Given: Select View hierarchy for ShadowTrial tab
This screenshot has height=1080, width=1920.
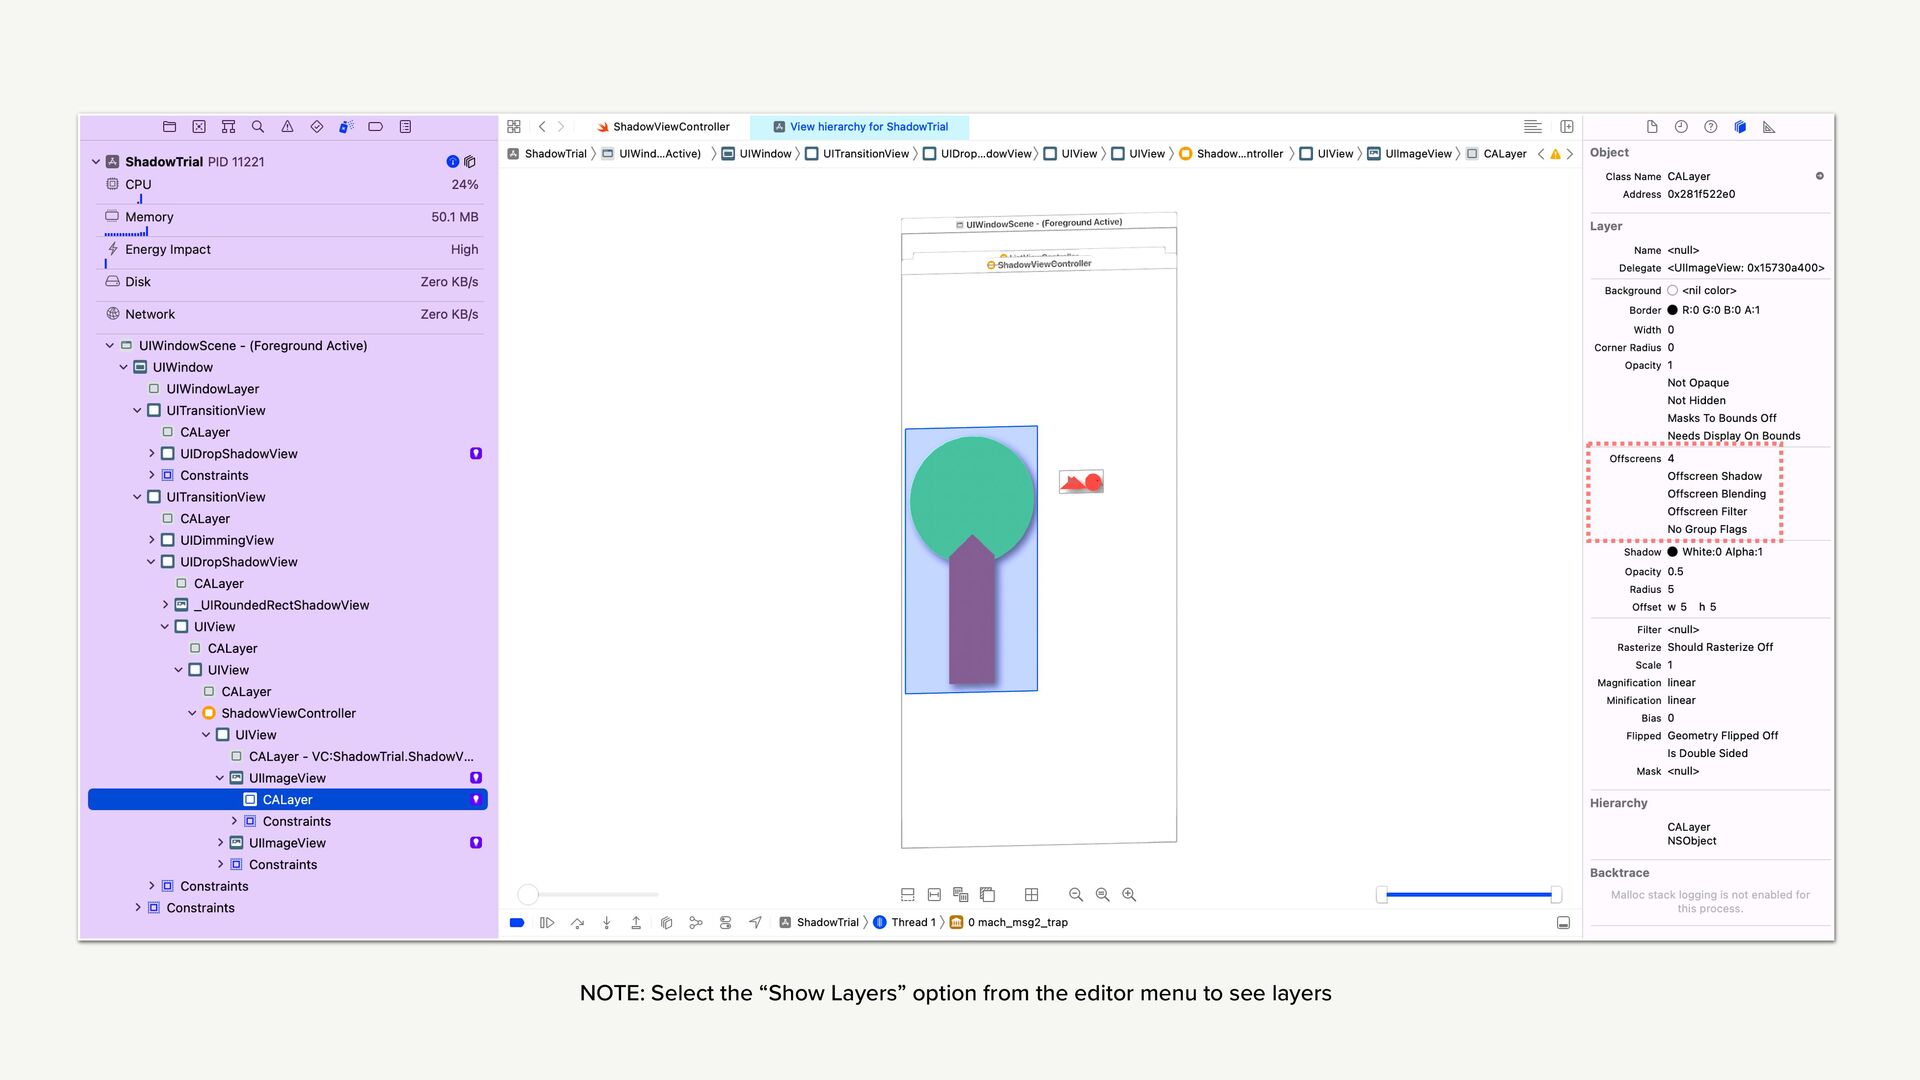Looking at the screenshot, I should (x=860, y=127).
